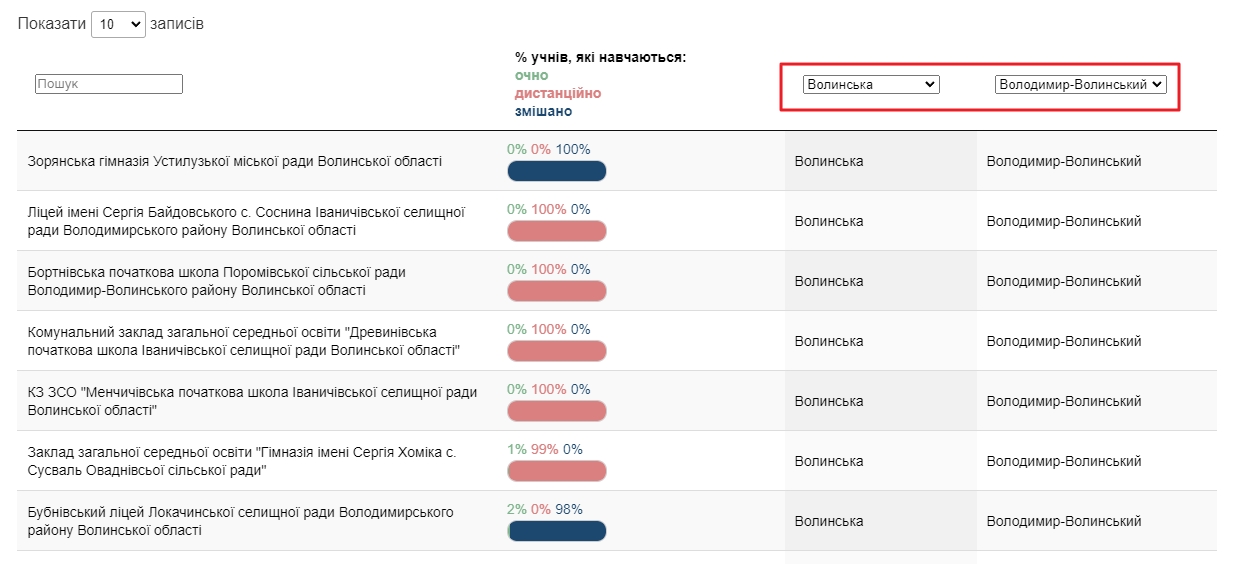Select Древинівська початкова школа entry
The image size is (1235, 564).
click(x=244, y=341)
